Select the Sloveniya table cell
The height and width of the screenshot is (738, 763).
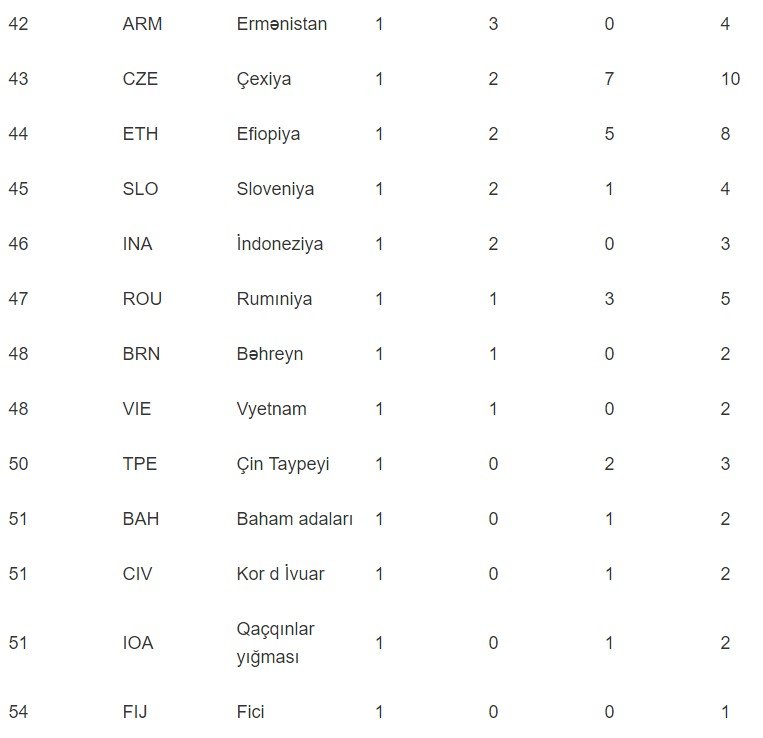pos(275,189)
